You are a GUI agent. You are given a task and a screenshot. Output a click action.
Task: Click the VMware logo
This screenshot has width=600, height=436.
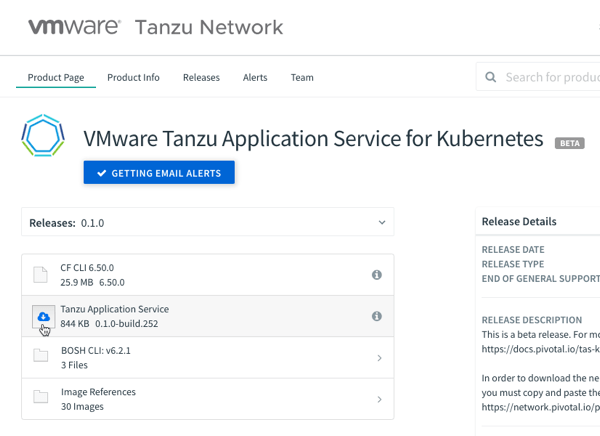[75, 27]
